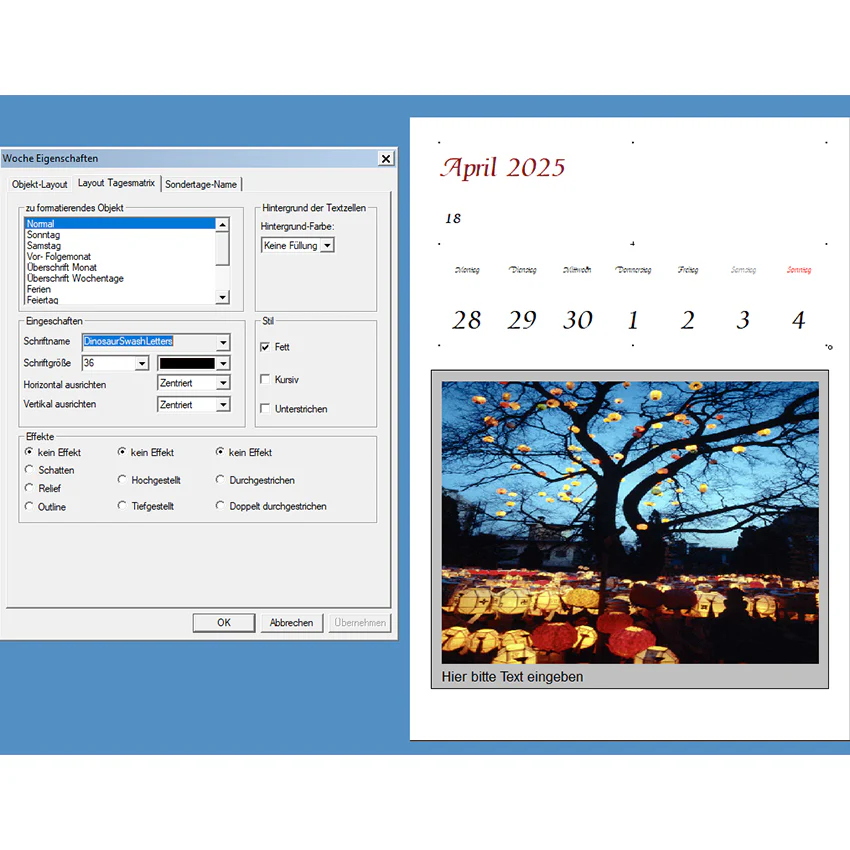Image resolution: width=850 pixels, height=850 pixels.
Task: Select the Hochgestellt radio button
Action: (x=122, y=479)
